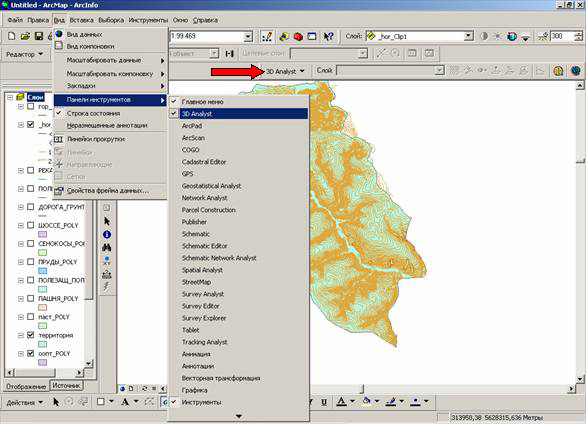Open ArcGlobe with the yellow globe icon
This screenshot has height=424, width=586.
pos(558,71)
